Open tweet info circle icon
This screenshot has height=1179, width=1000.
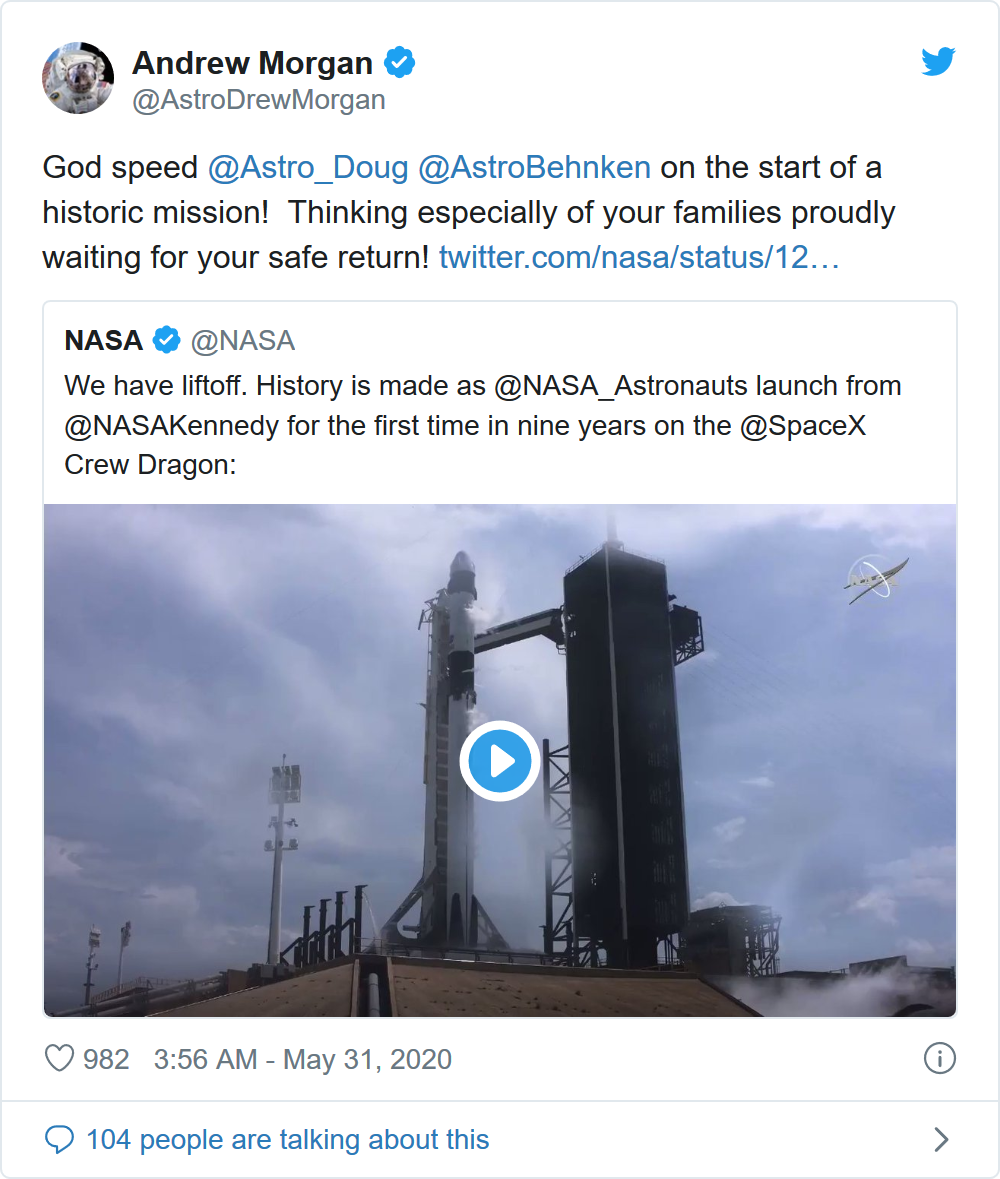pyautogui.click(x=939, y=1058)
